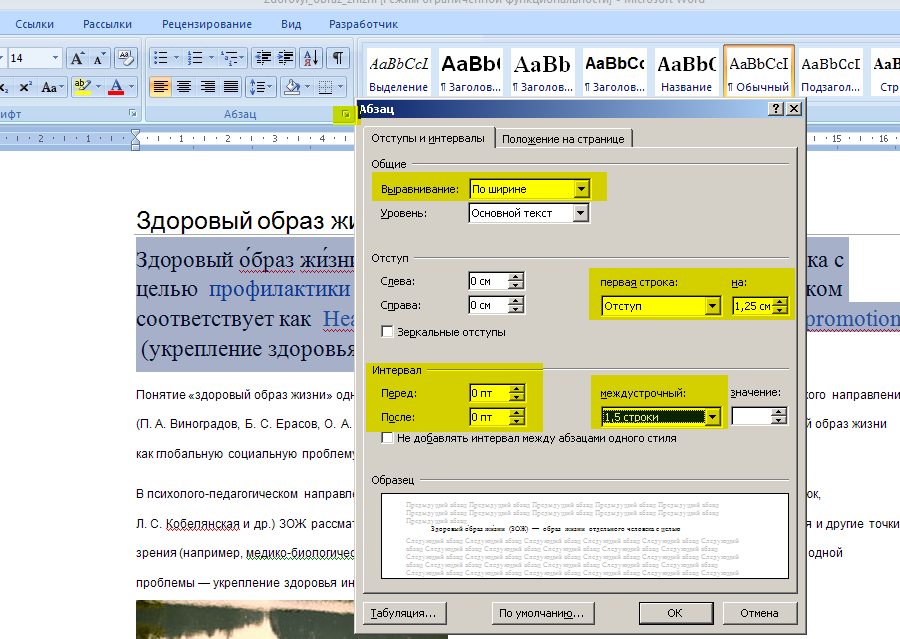
Task: Click the numbered list icon
Action: pyautogui.click(x=195, y=58)
